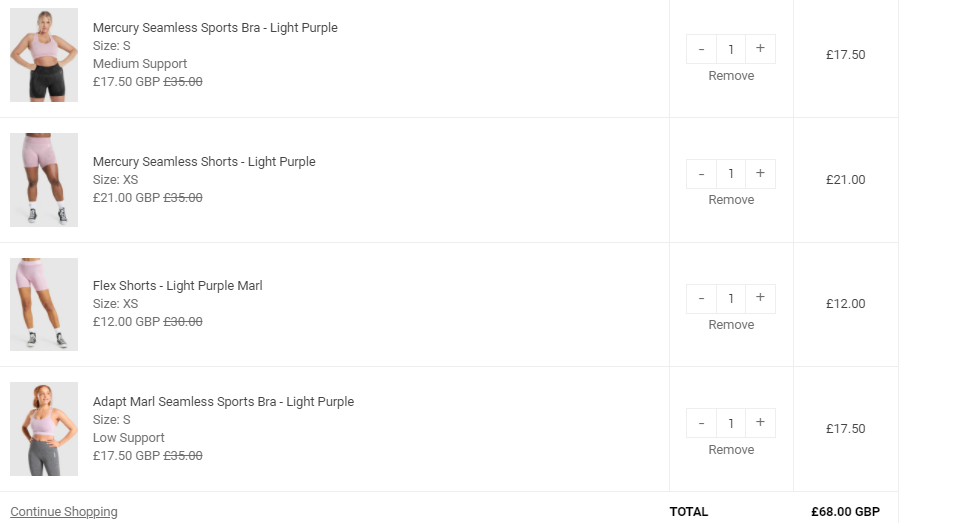Increase Mercury Seamless Sports Bra quantity
This screenshot has width=971, height=523.
click(760, 49)
